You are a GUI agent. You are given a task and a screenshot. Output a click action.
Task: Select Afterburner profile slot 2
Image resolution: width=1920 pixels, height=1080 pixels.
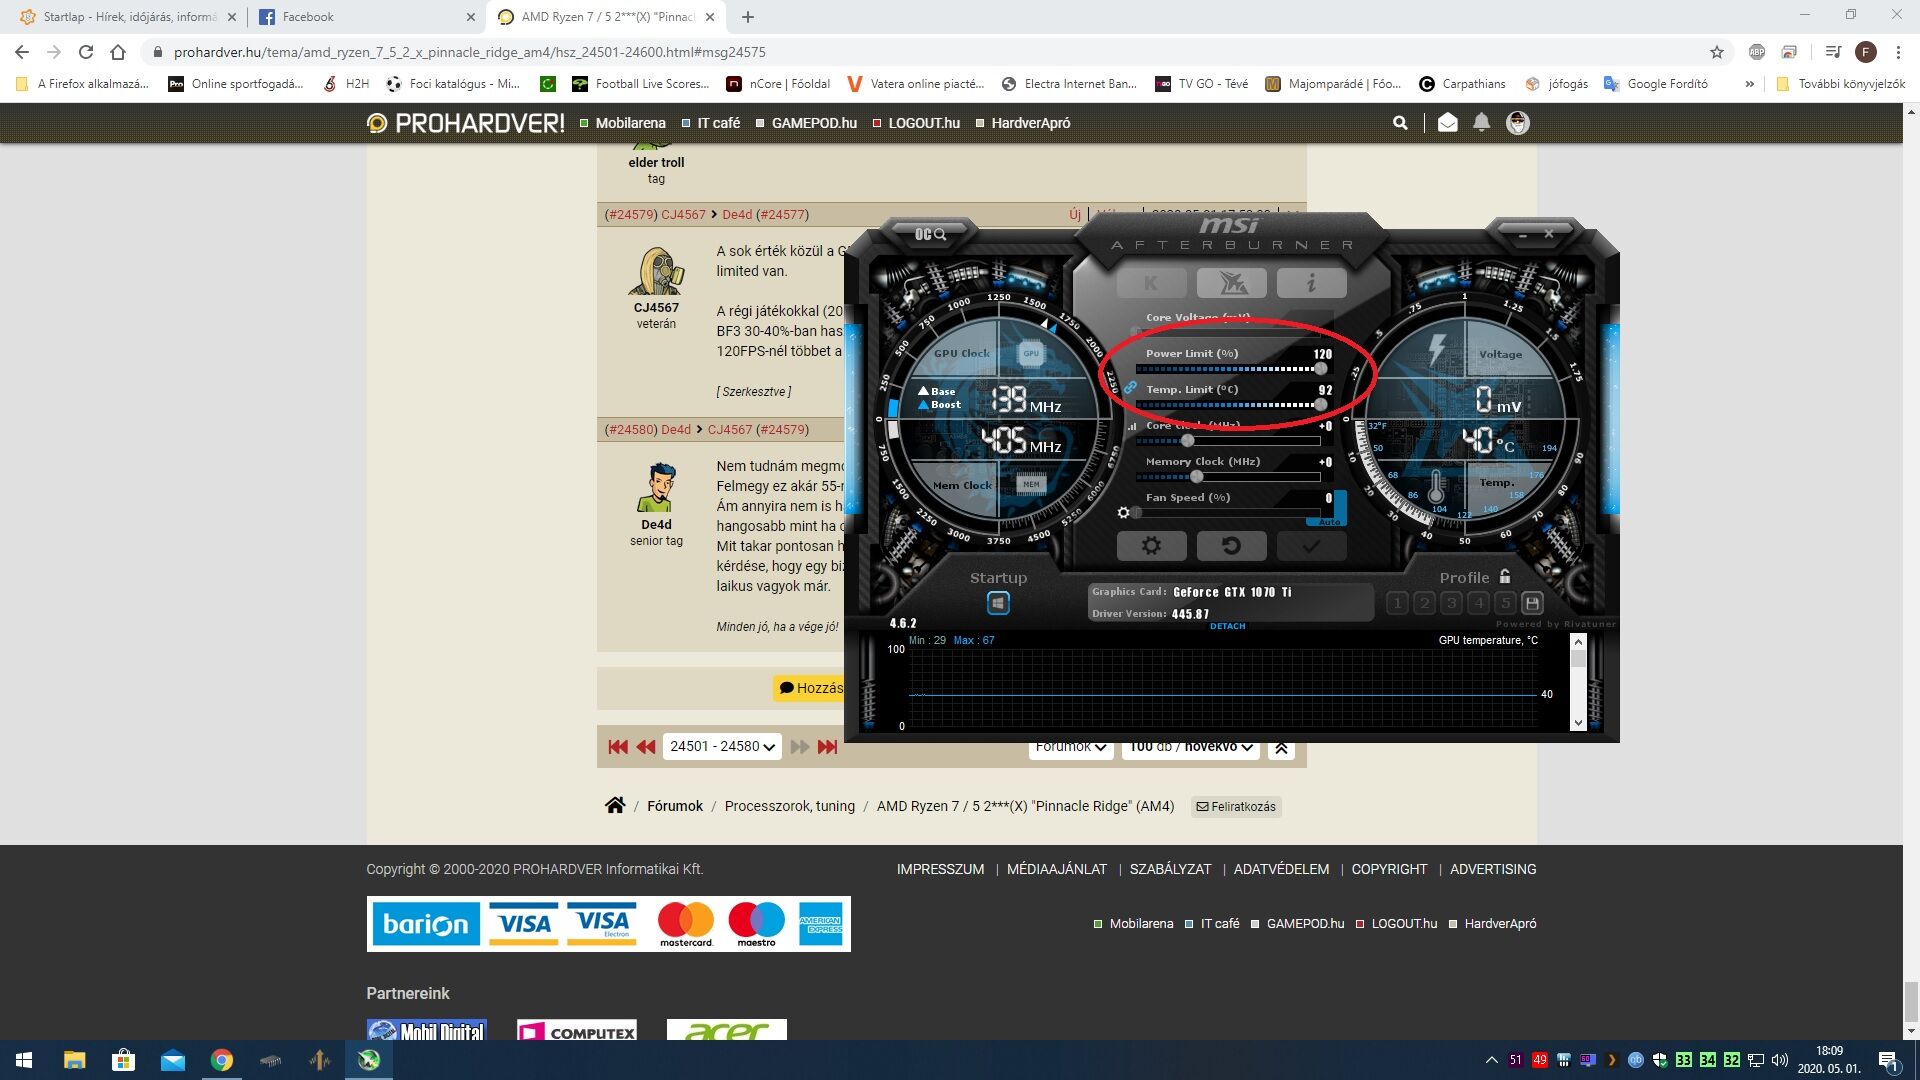tap(1425, 603)
